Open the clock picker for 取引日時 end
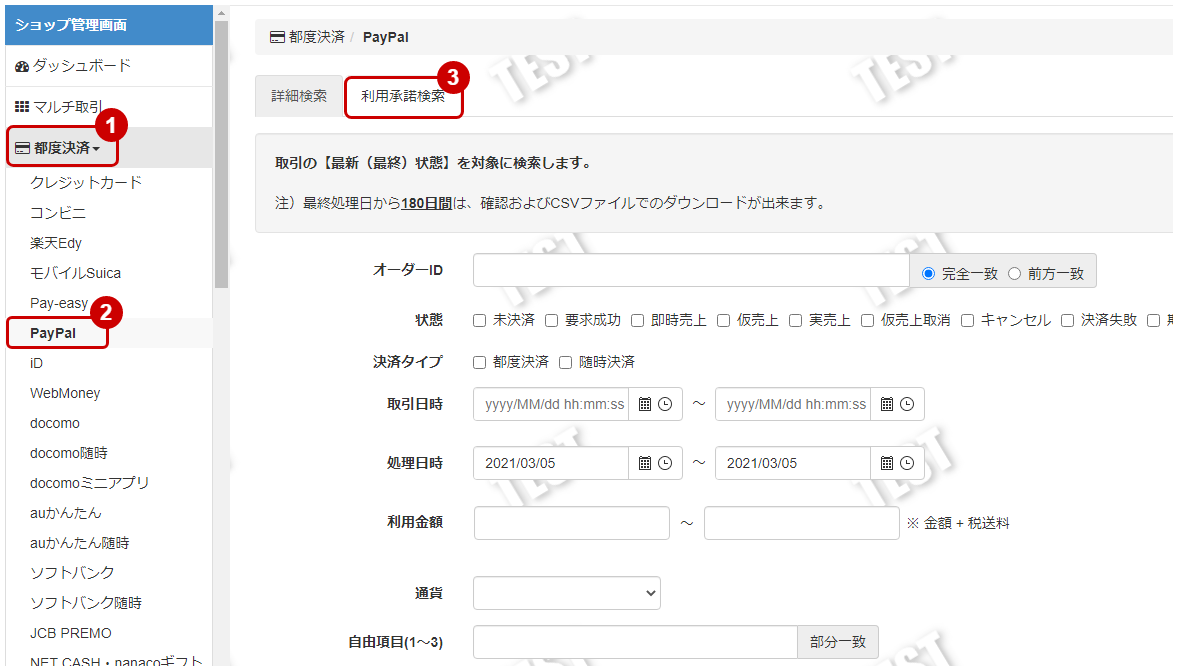Screen dimensions: 1179x672 (x=908, y=404)
